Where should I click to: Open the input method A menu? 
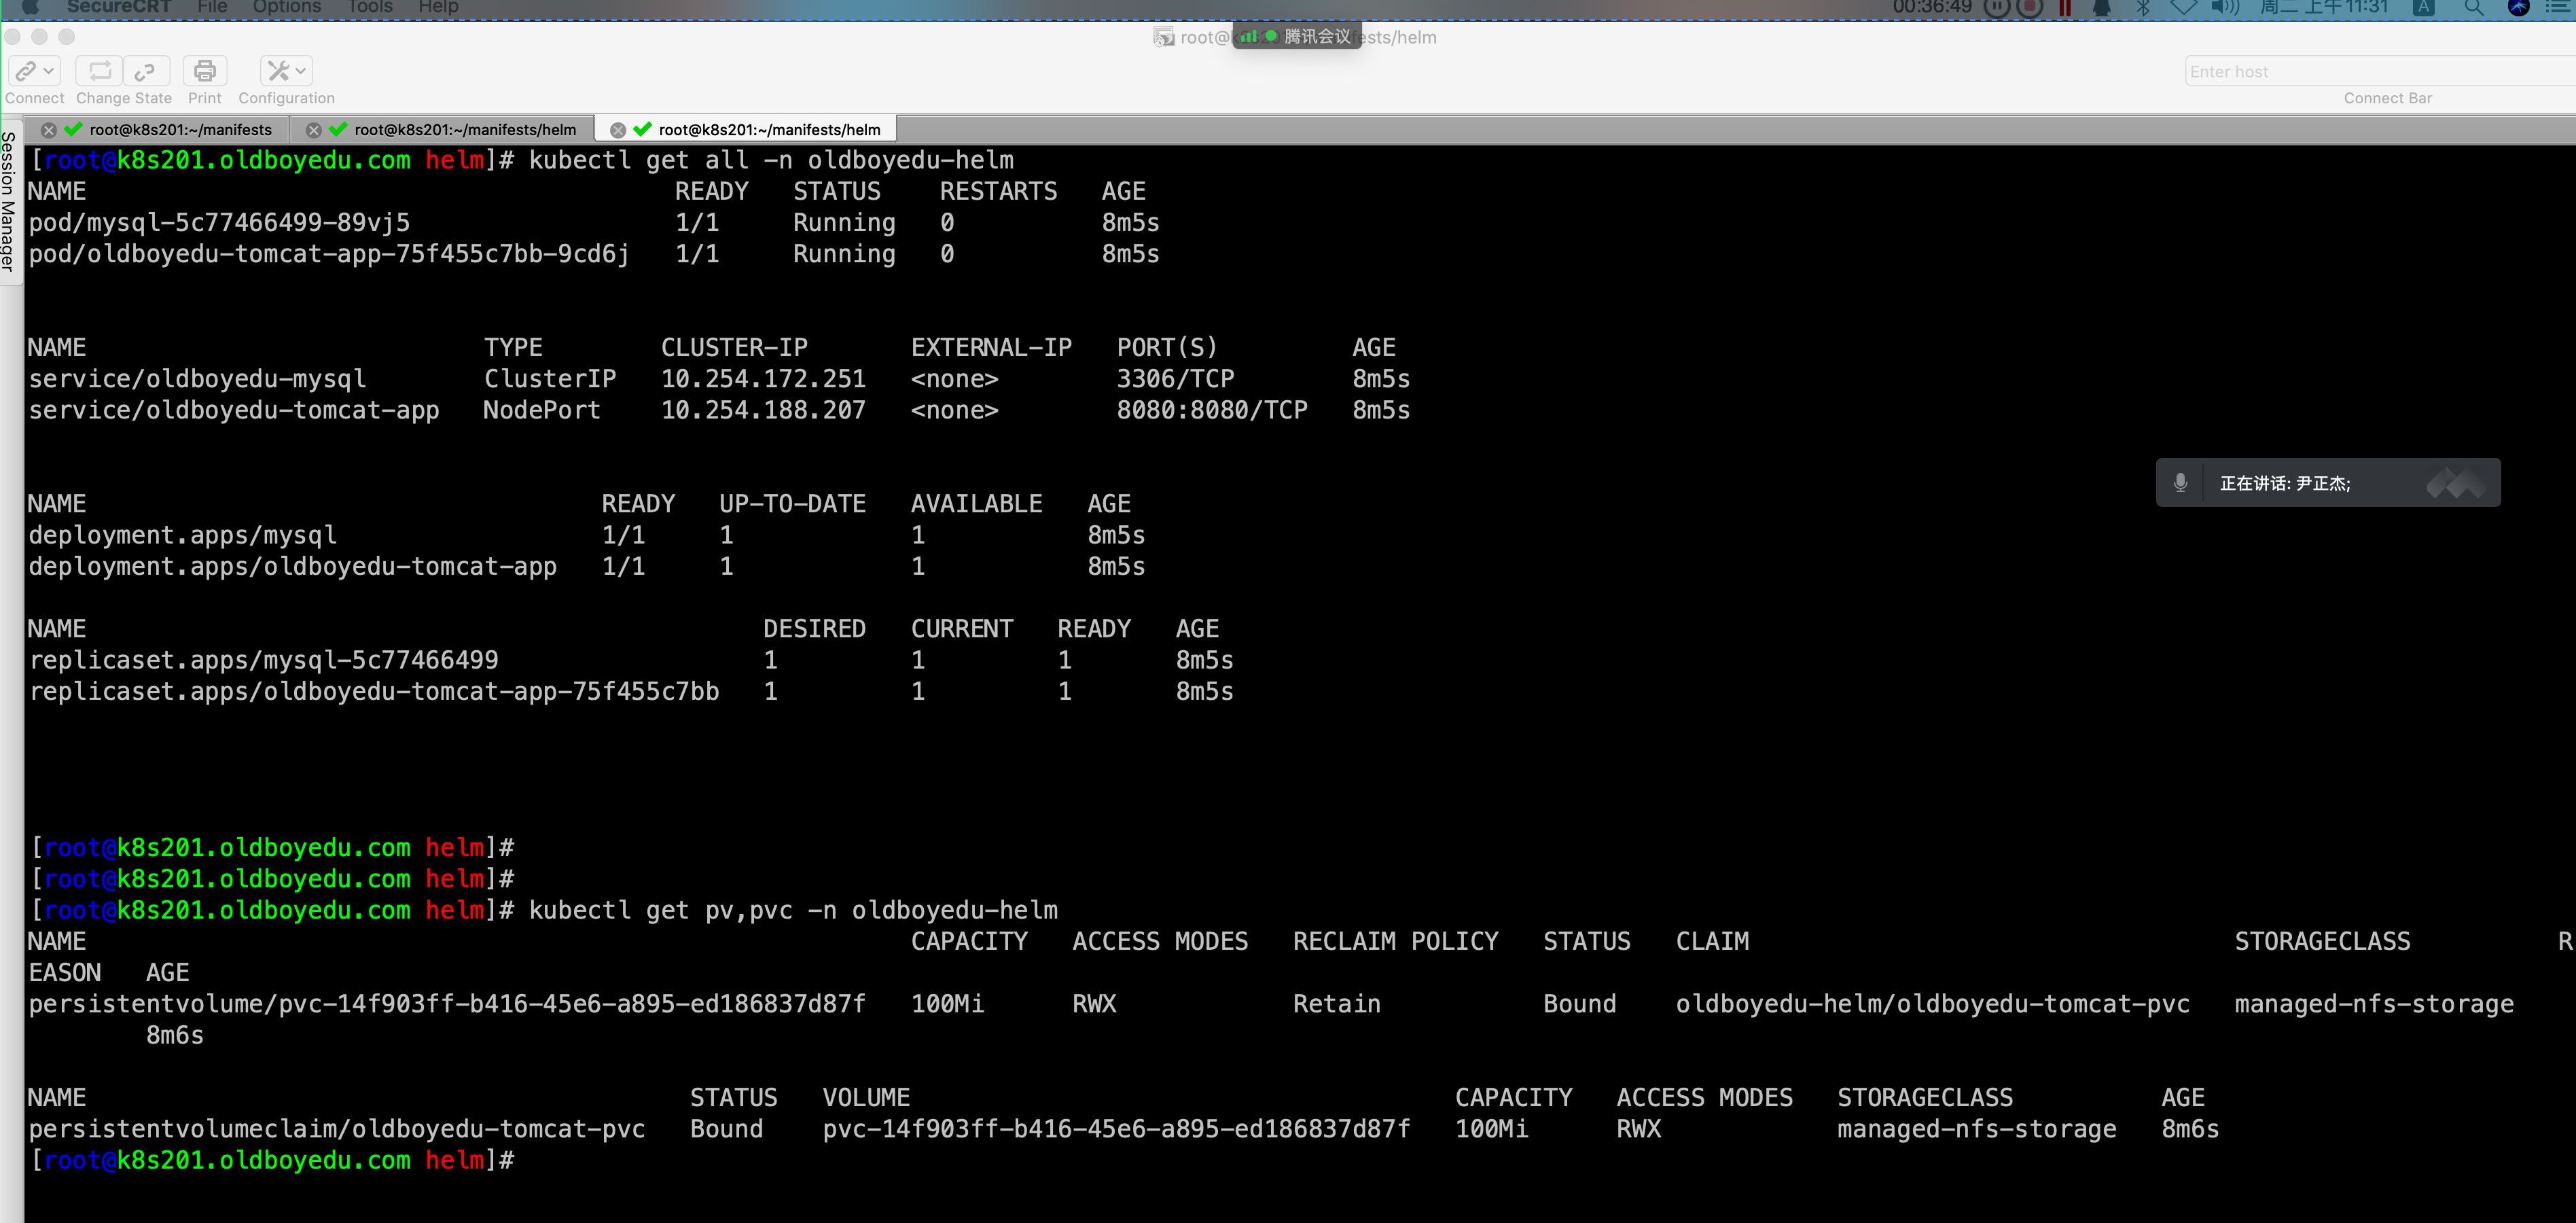tap(2424, 8)
